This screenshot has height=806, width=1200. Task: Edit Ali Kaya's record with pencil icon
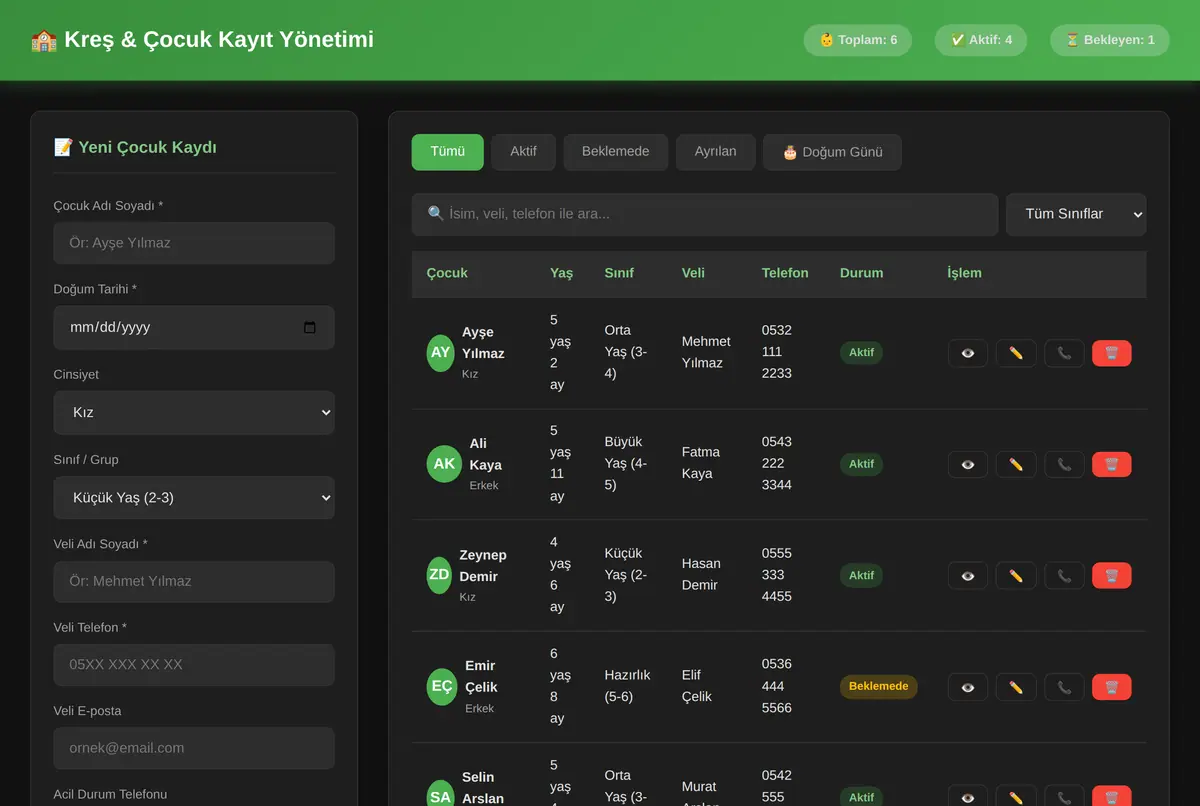pyautogui.click(x=1016, y=464)
